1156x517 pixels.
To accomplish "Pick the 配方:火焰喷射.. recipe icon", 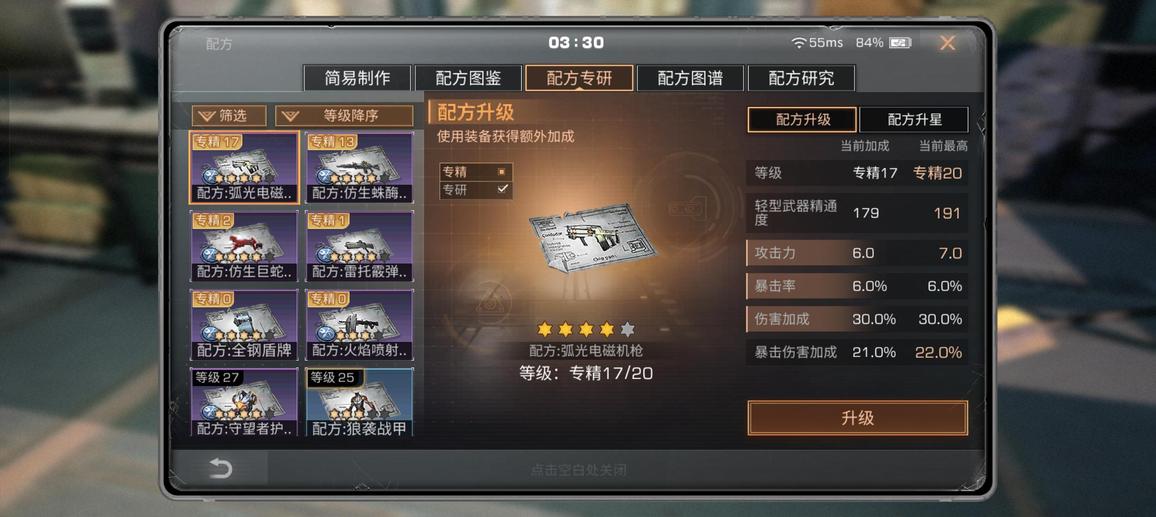I will tap(360, 325).
